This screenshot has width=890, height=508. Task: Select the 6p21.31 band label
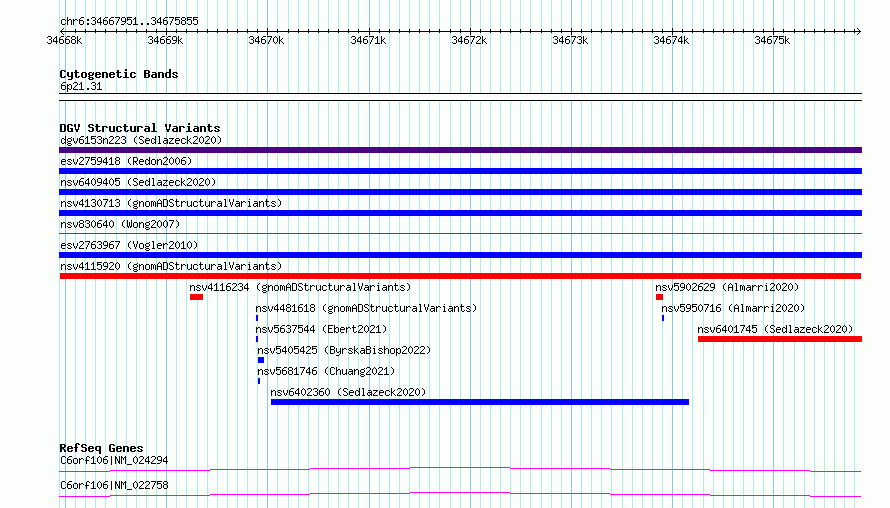click(81, 86)
